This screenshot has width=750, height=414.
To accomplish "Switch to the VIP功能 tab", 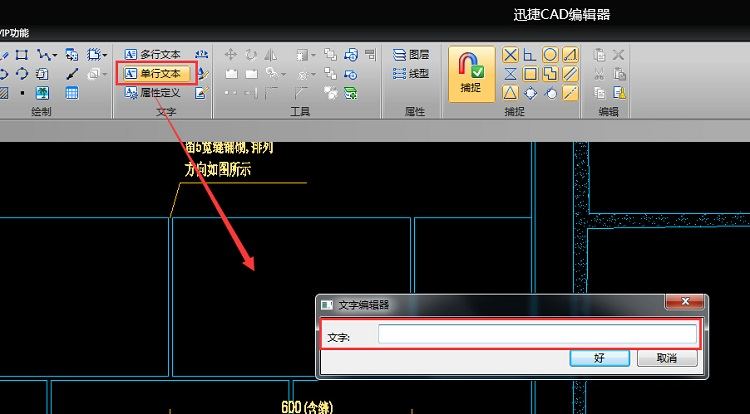I will (x=14, y=33).
